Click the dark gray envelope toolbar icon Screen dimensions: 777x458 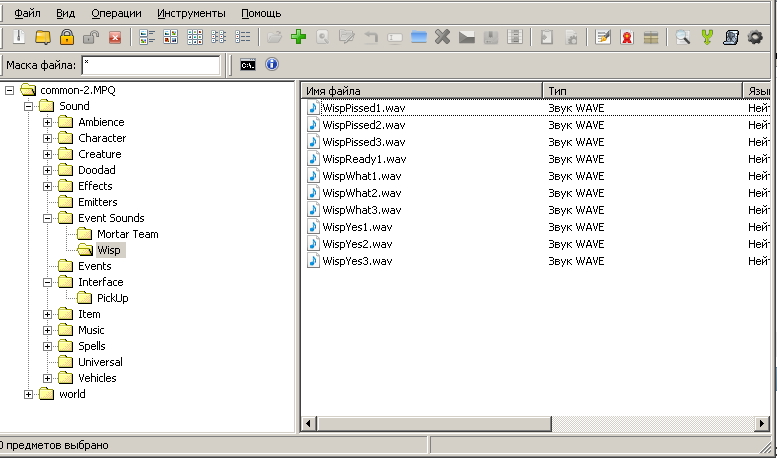pos(467,37)
